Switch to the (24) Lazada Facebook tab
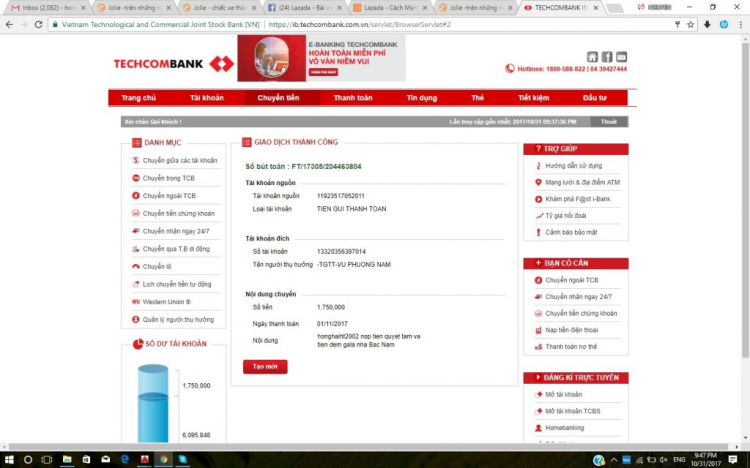Image resolution: width=750 pixels, height=468 pixels. point(304,8)
